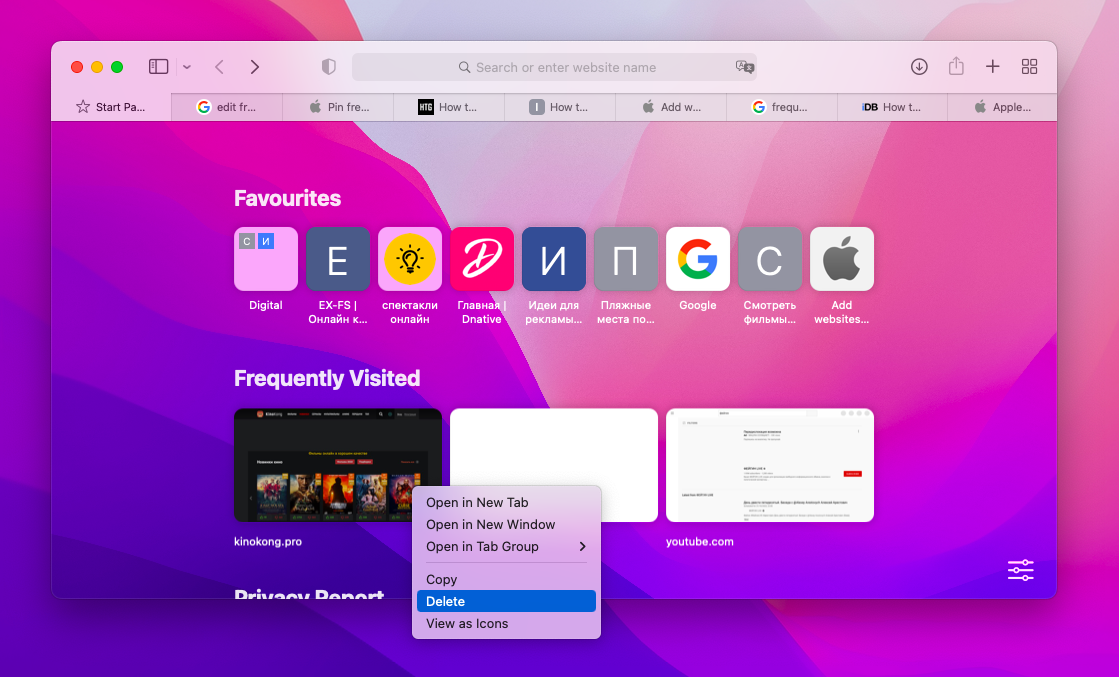Open the Share icon in toolbar
The height and width of the screenshot is (677, 1119).
pos(956,66)
